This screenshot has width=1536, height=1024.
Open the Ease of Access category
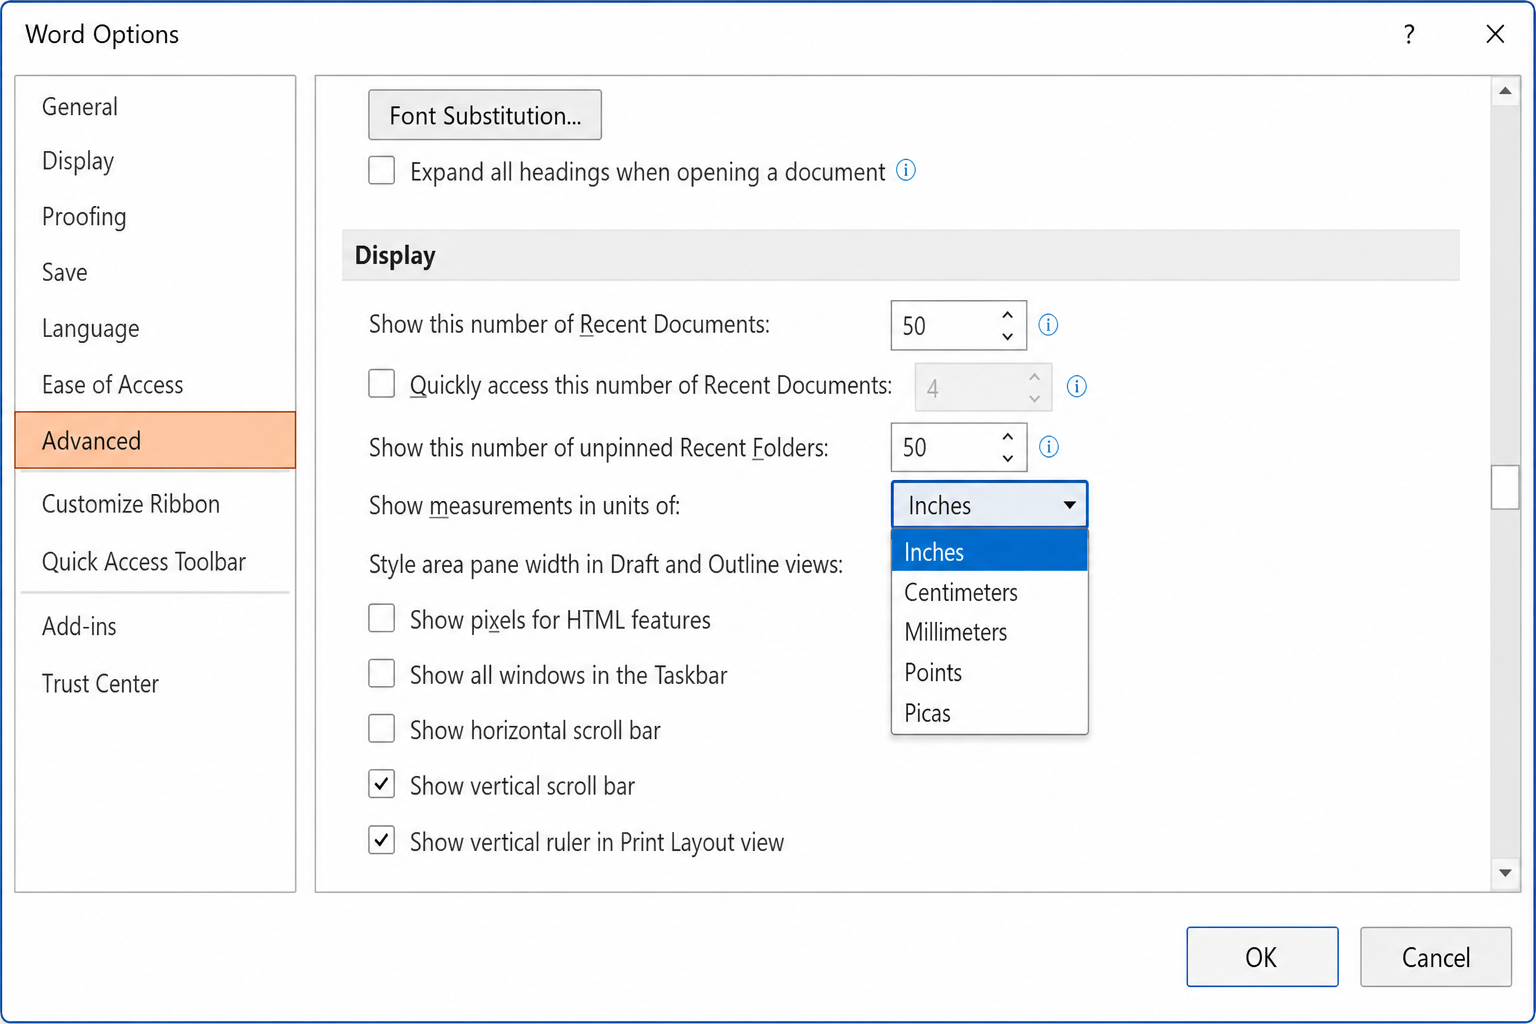(x=155, y=385)
